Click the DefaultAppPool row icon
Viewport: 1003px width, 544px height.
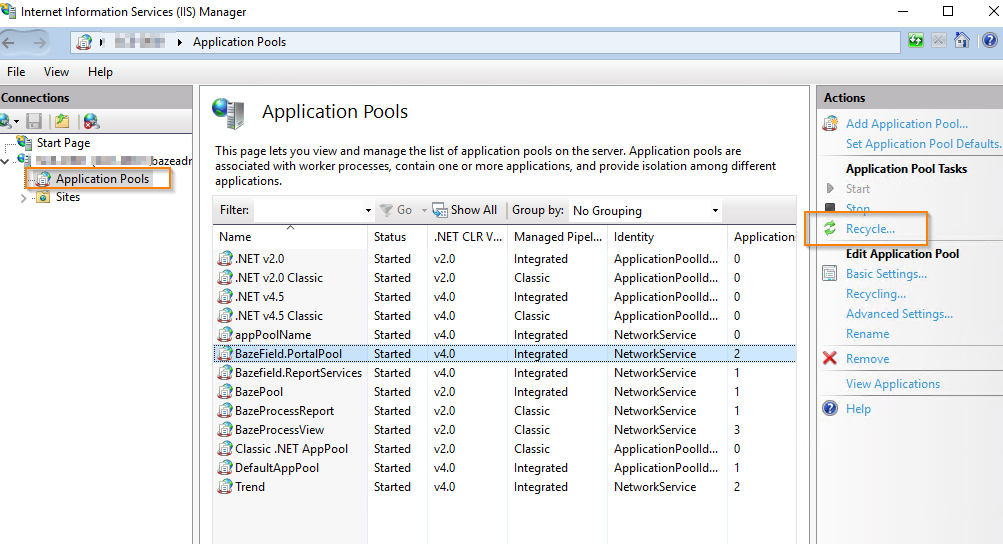pos(225,468)
